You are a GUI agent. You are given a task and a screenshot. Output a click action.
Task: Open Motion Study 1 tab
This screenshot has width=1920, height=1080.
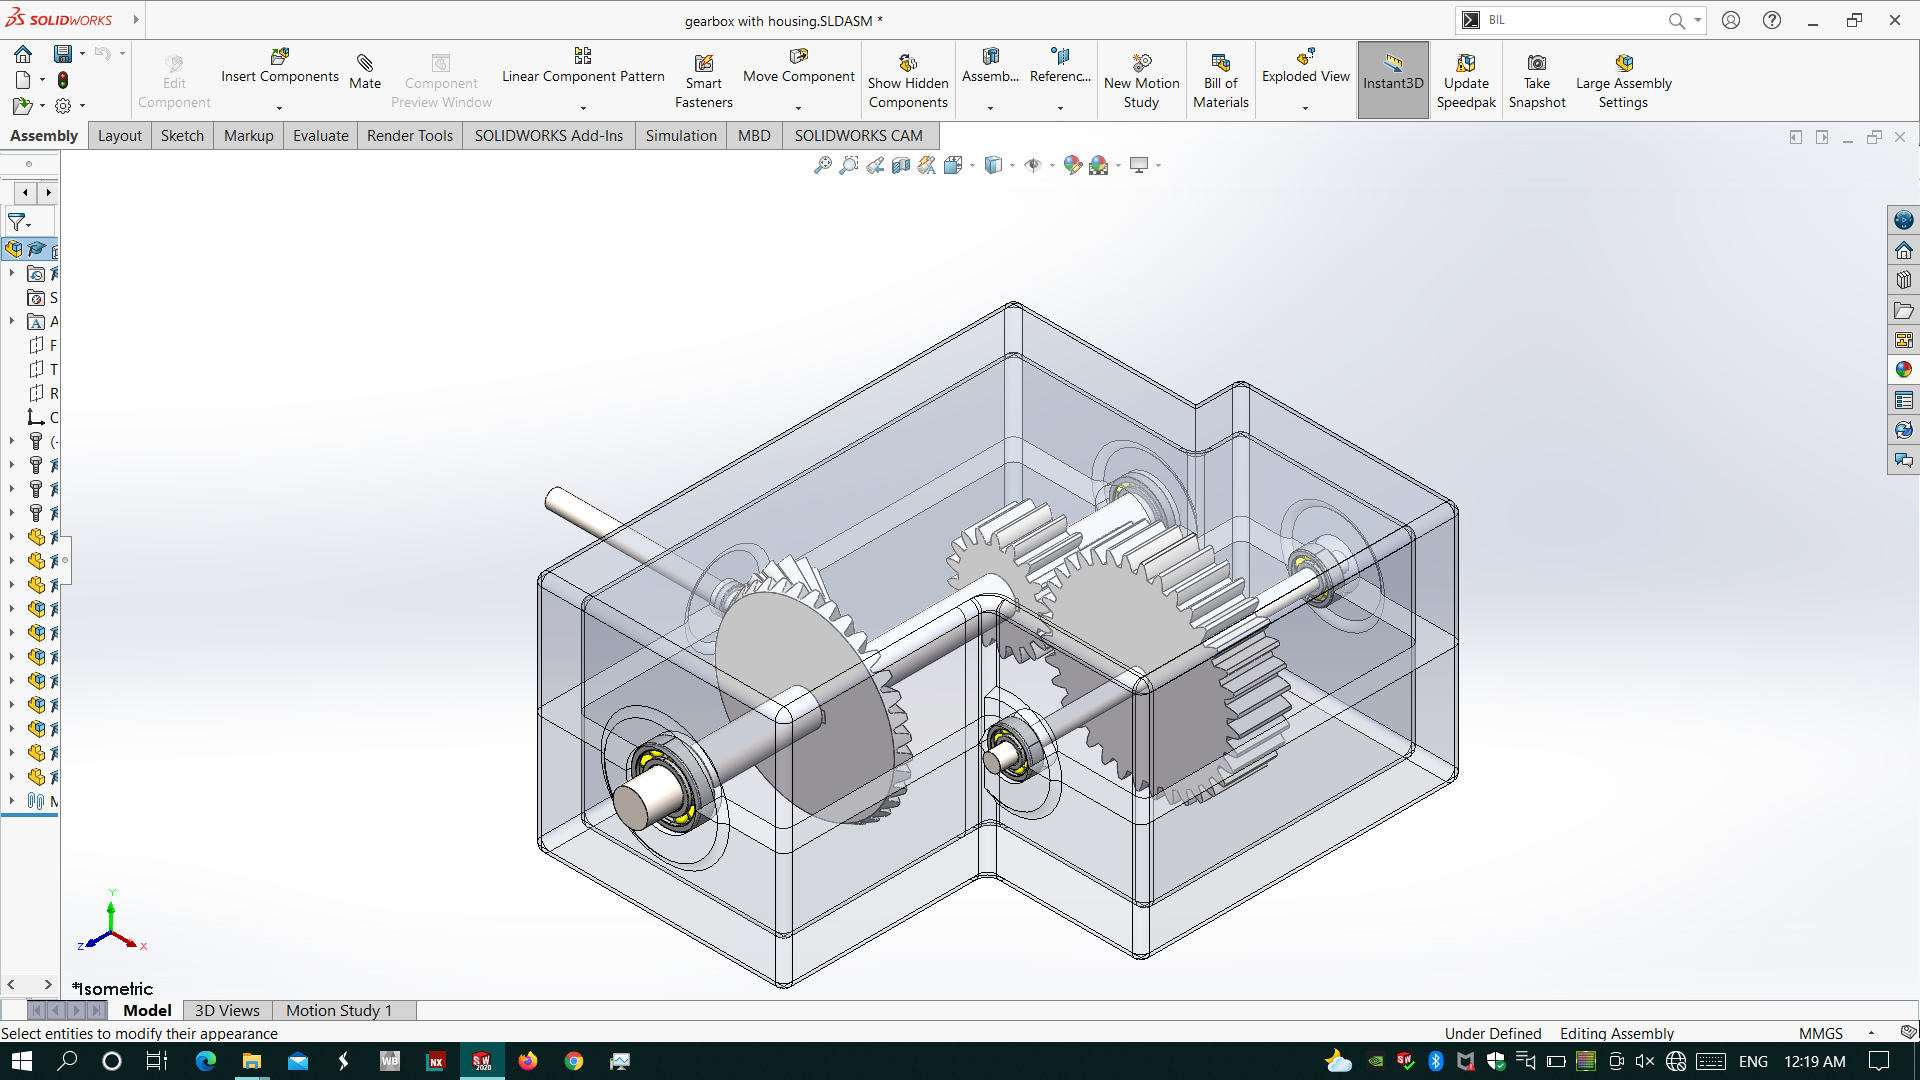tap(339, 1010)
